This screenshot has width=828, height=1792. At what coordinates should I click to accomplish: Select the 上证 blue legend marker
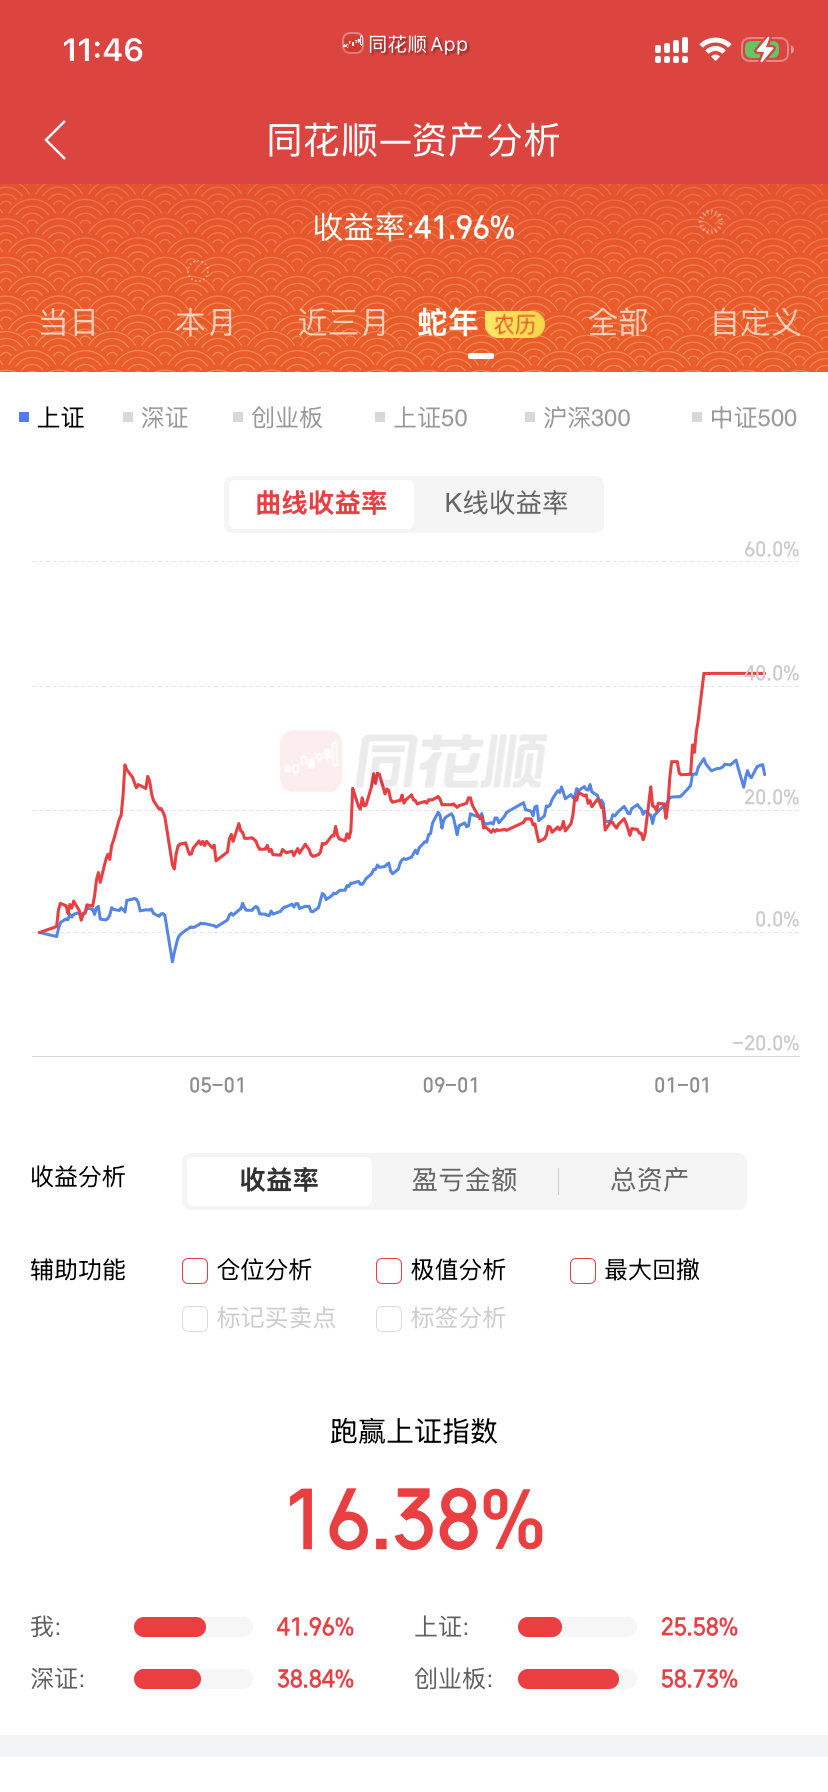[24, 417]
